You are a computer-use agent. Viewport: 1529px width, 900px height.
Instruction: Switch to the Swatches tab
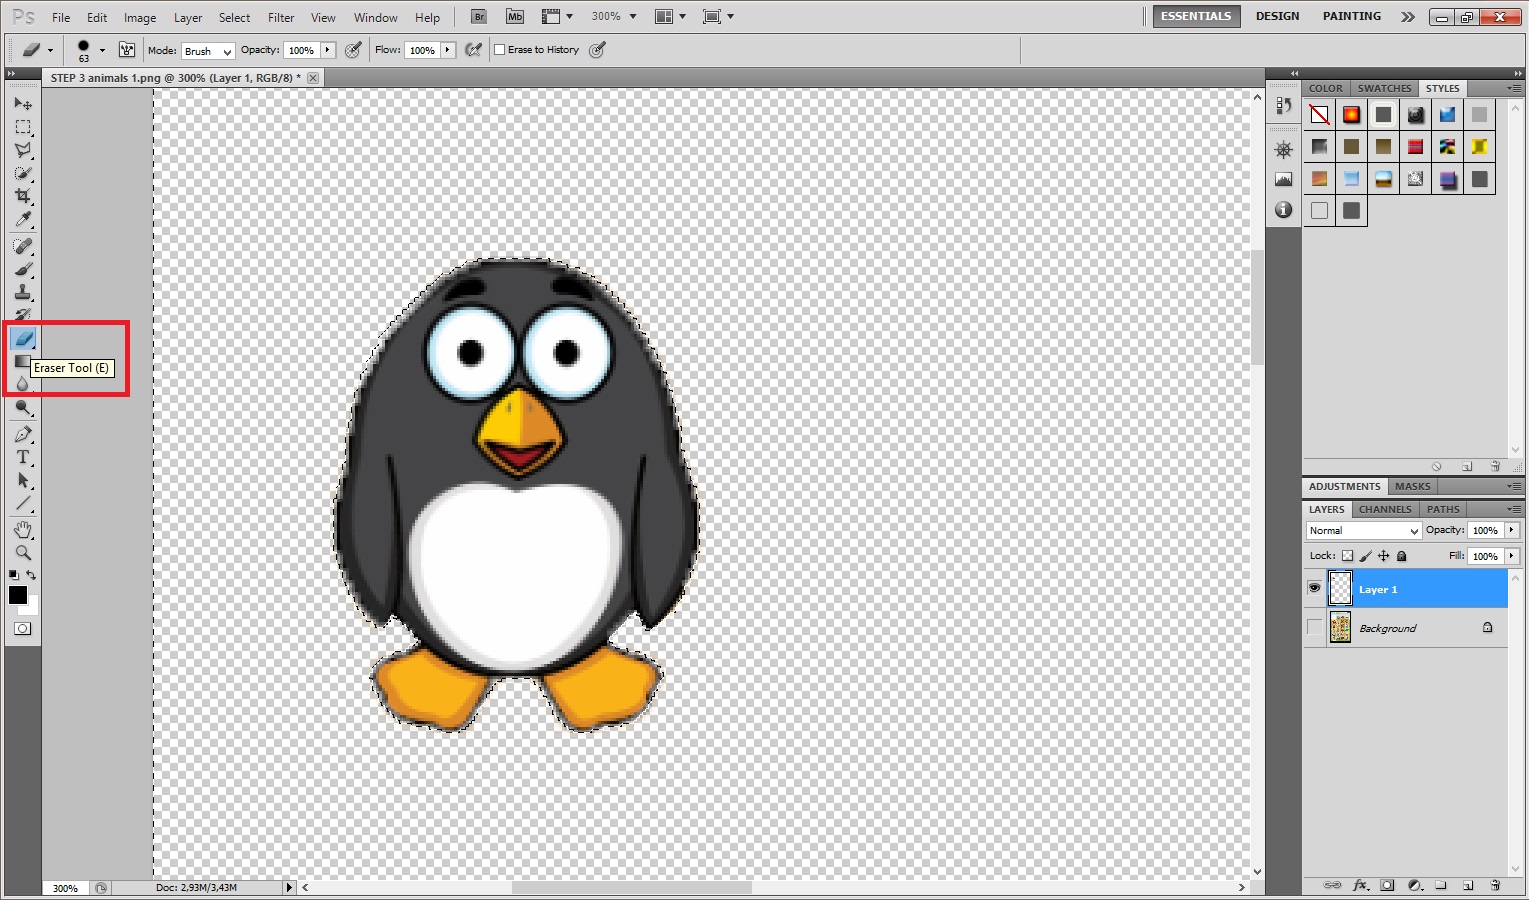point(1385,88)
